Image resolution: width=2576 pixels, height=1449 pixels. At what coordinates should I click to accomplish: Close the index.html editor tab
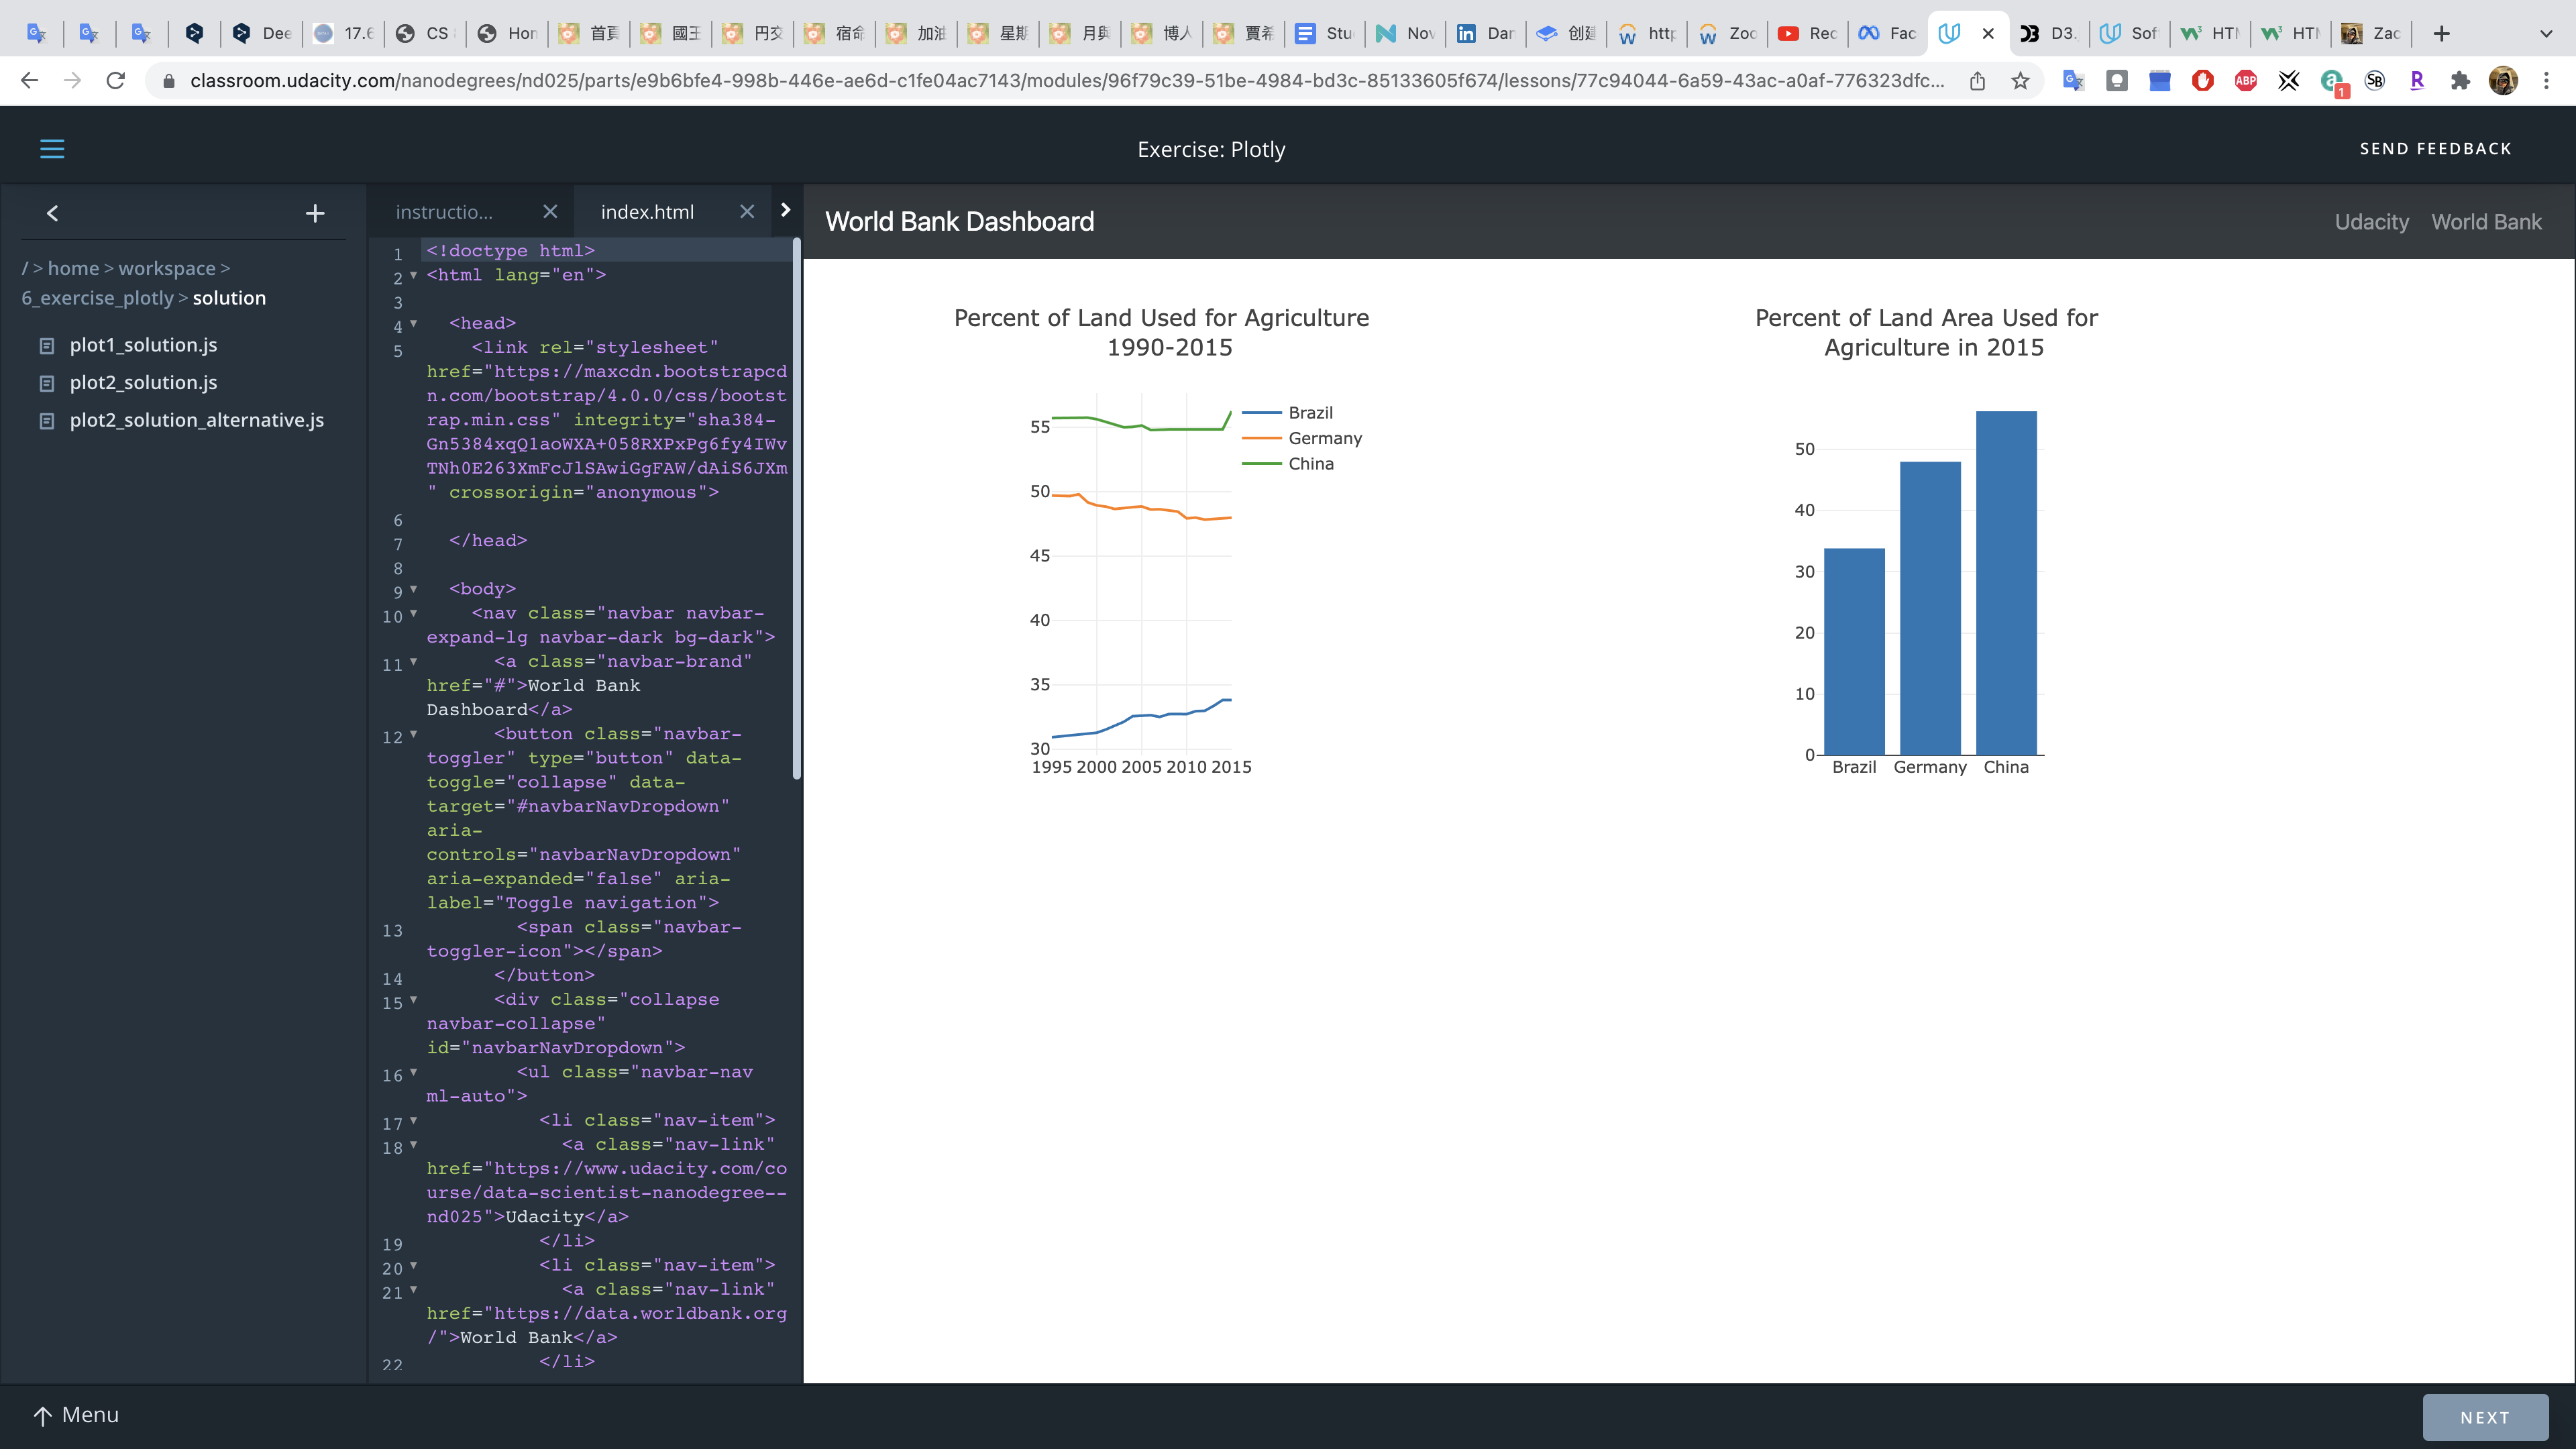click(x=747, y=212)
